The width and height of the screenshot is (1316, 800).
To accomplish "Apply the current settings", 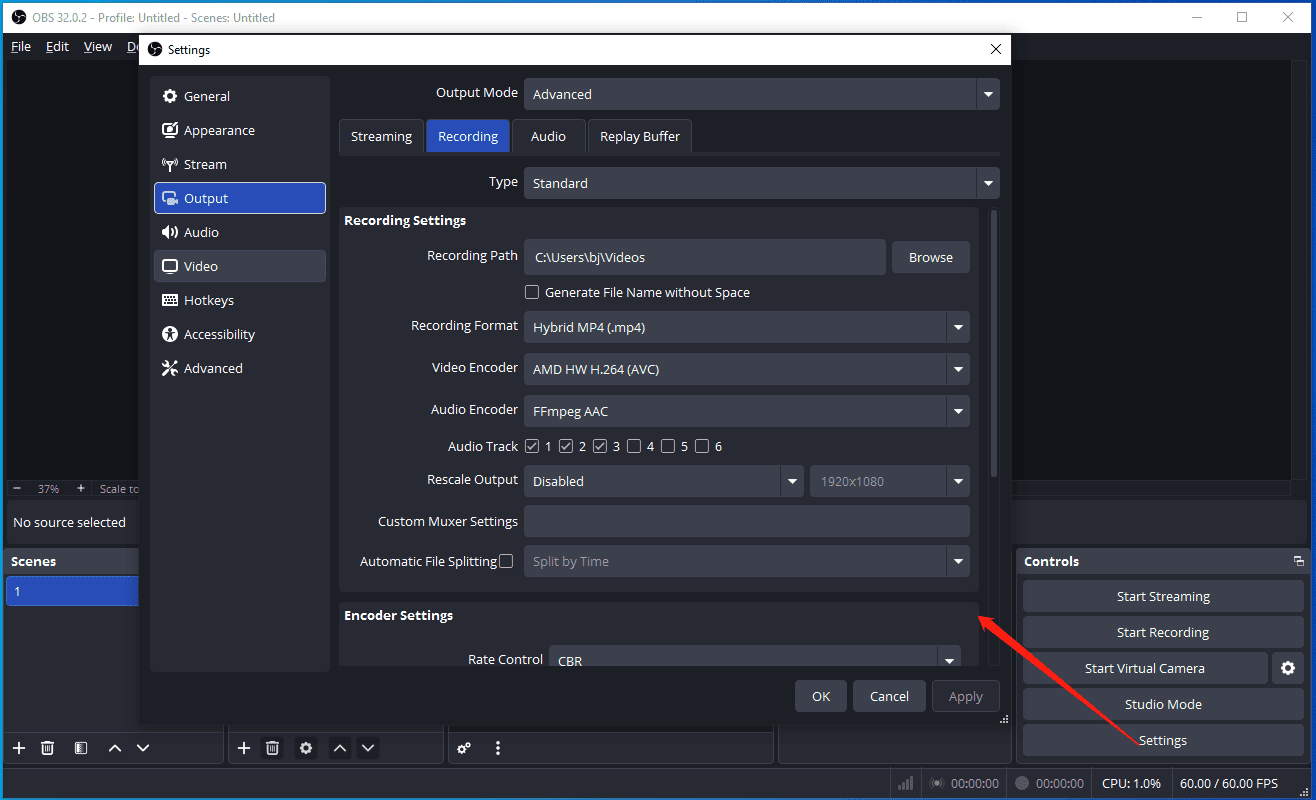I will pyautogui.click(x=965, y=696).
